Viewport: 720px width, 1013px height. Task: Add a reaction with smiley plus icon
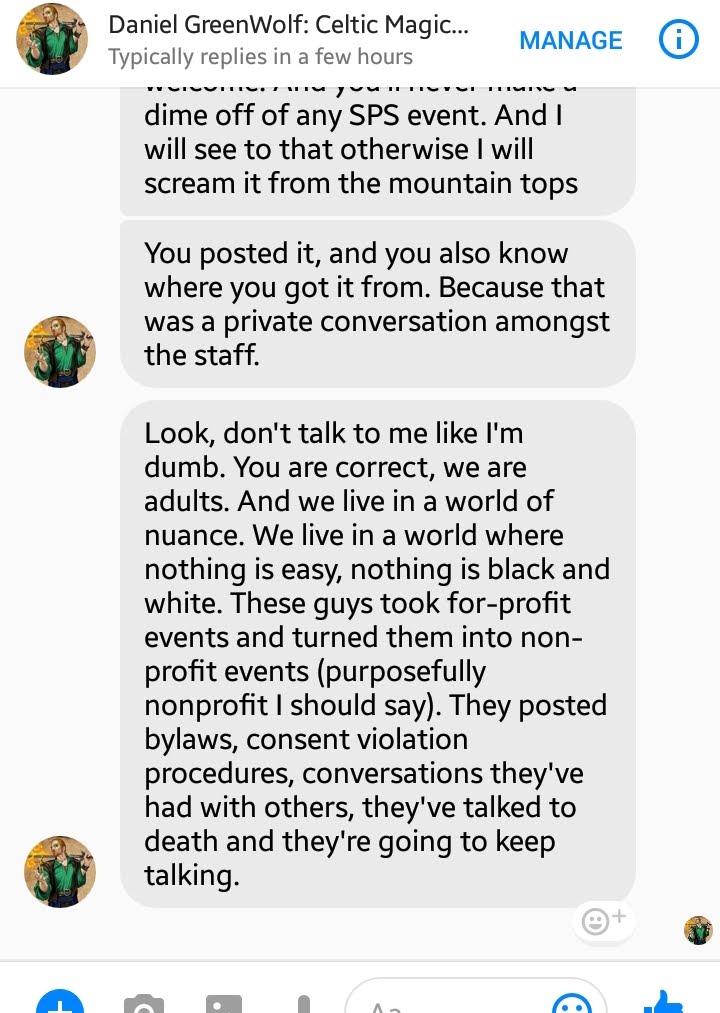click(x=603, y=920)
